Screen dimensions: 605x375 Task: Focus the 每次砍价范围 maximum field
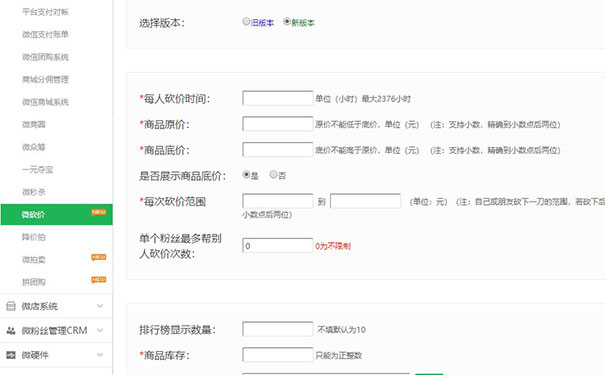[365, 201]
